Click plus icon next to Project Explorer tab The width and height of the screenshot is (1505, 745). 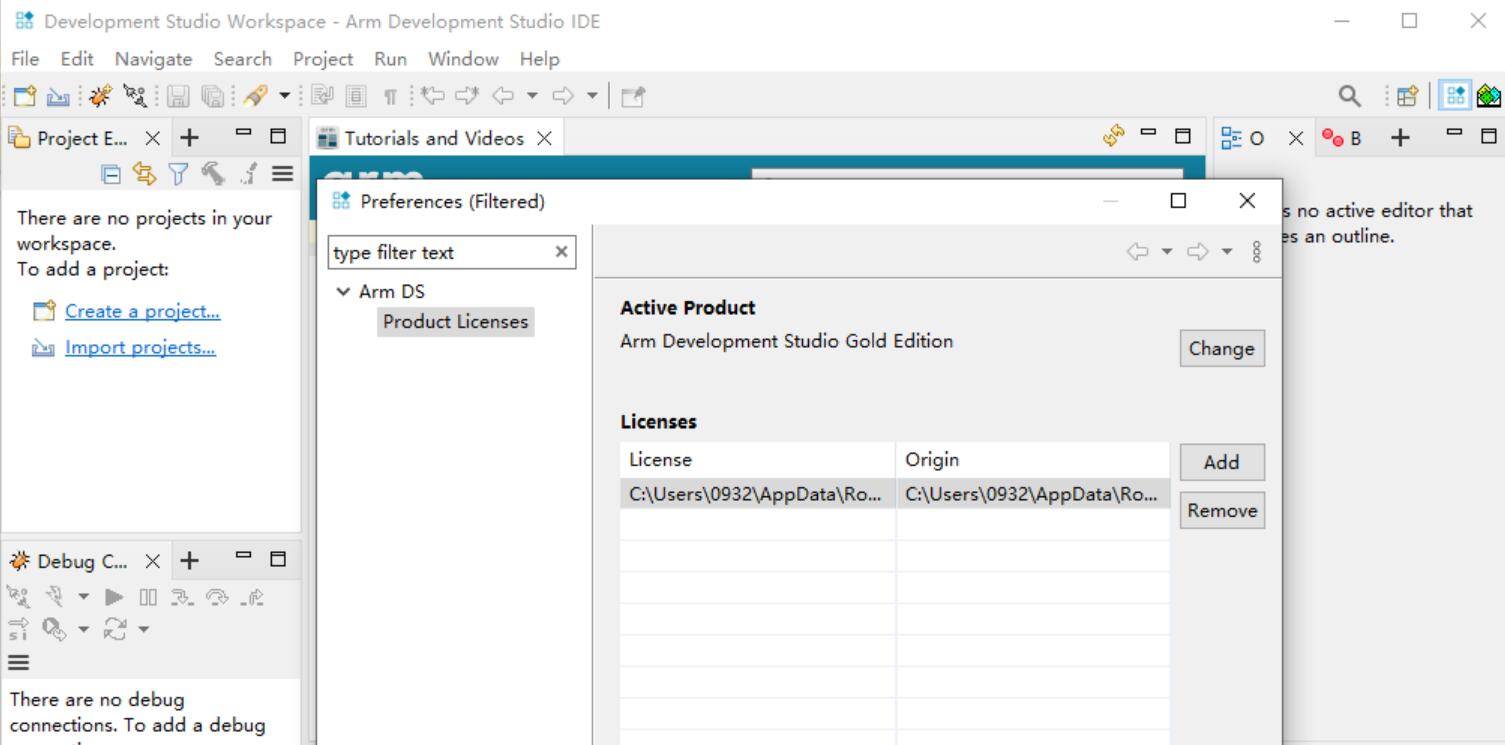point(189,138)
